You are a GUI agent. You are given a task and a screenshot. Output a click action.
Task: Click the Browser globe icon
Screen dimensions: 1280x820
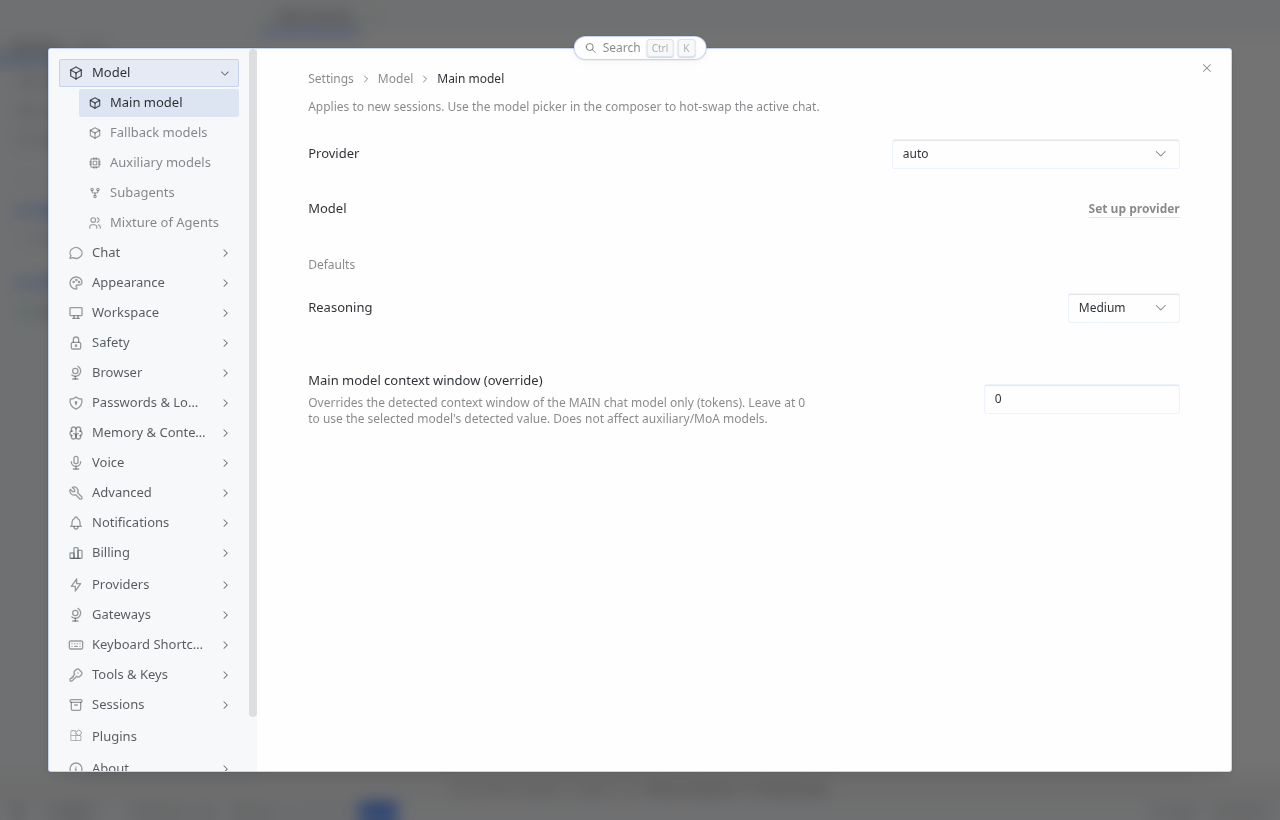tap(76, 373)
